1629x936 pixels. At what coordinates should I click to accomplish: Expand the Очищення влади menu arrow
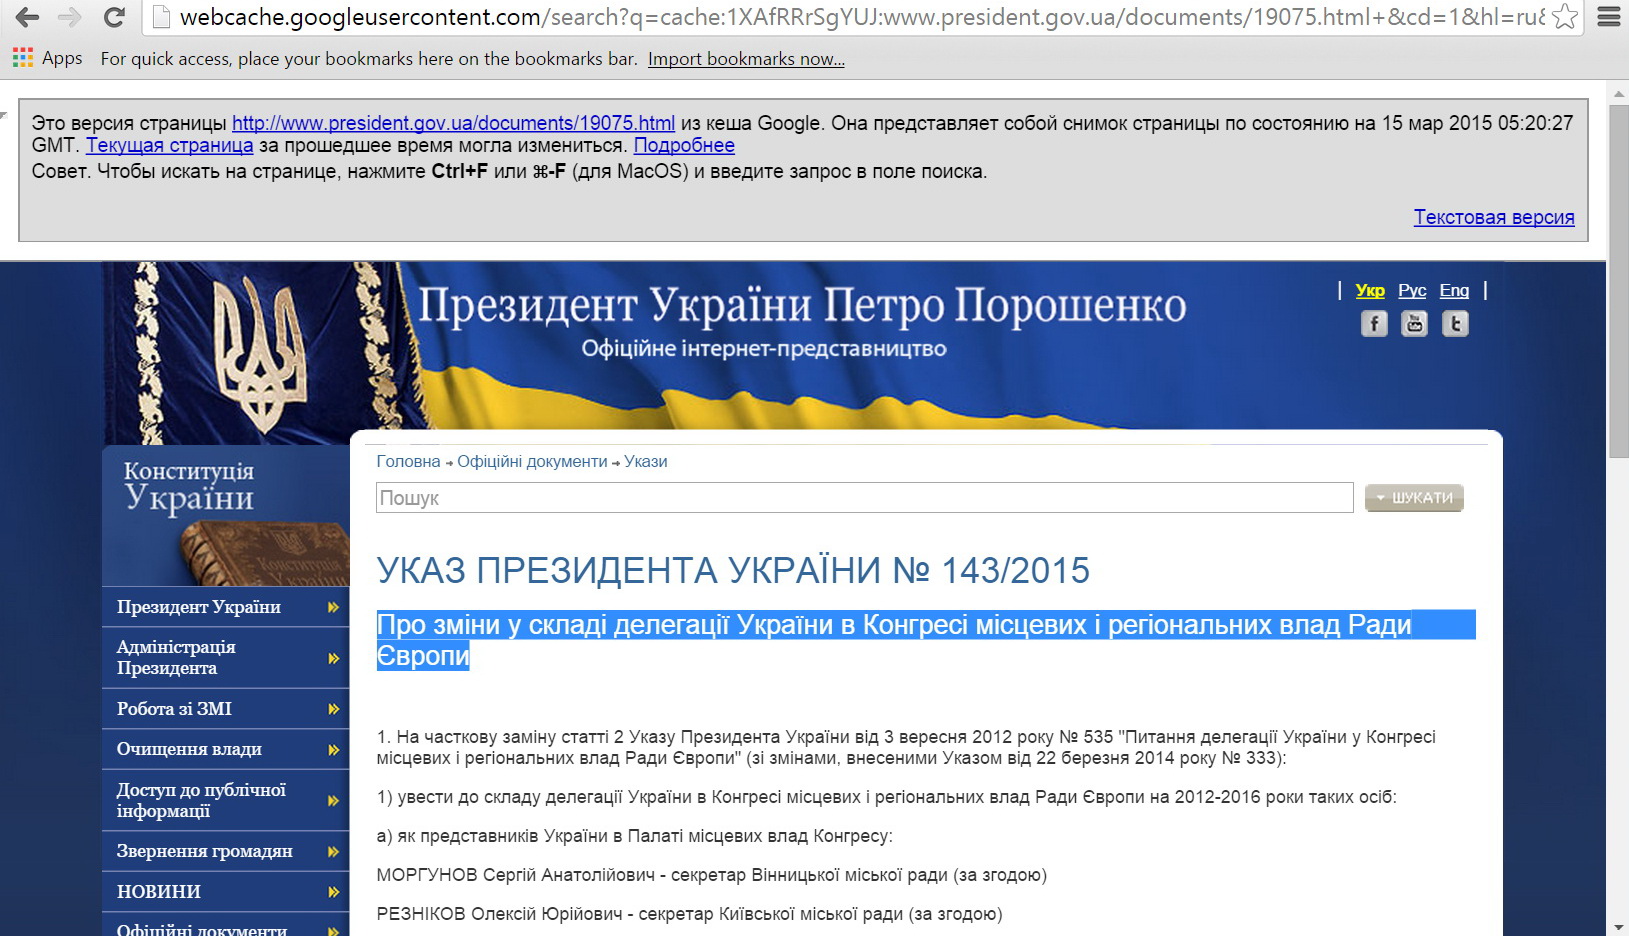pos(333,750)
